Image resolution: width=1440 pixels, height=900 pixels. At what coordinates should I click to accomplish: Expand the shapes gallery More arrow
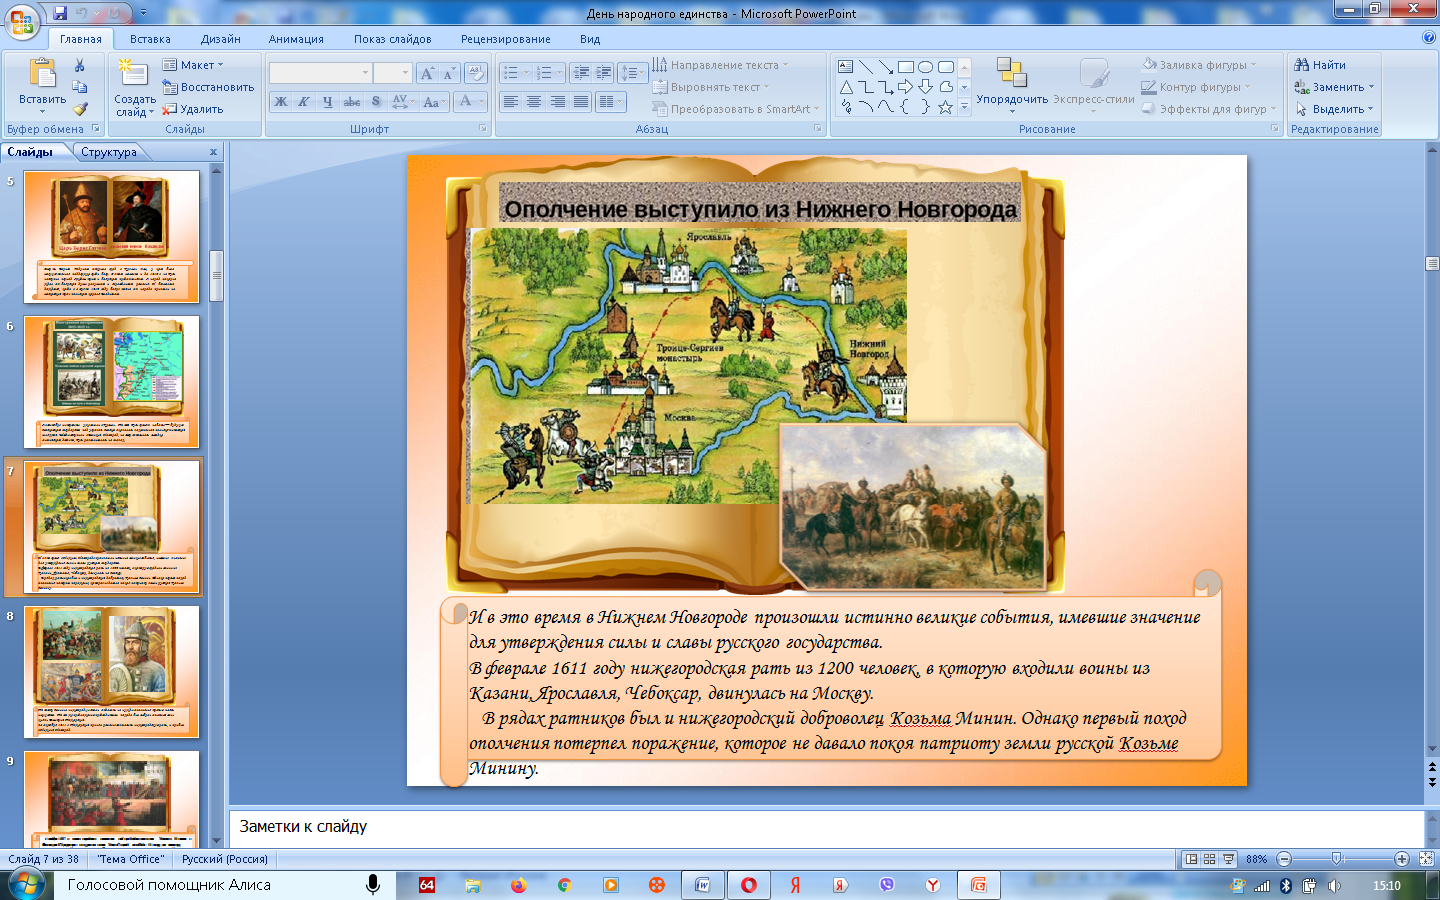coord(964,107)
